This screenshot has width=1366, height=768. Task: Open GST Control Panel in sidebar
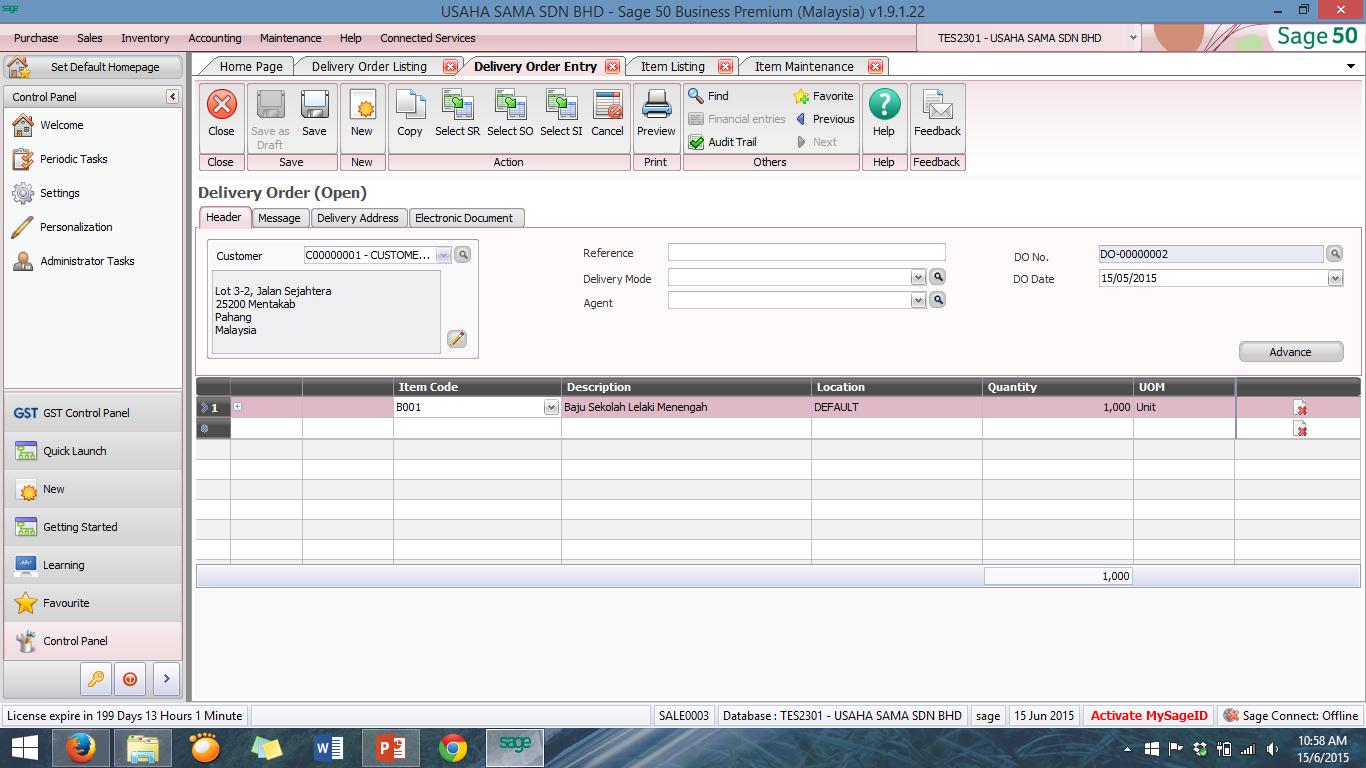coord(93,413)
